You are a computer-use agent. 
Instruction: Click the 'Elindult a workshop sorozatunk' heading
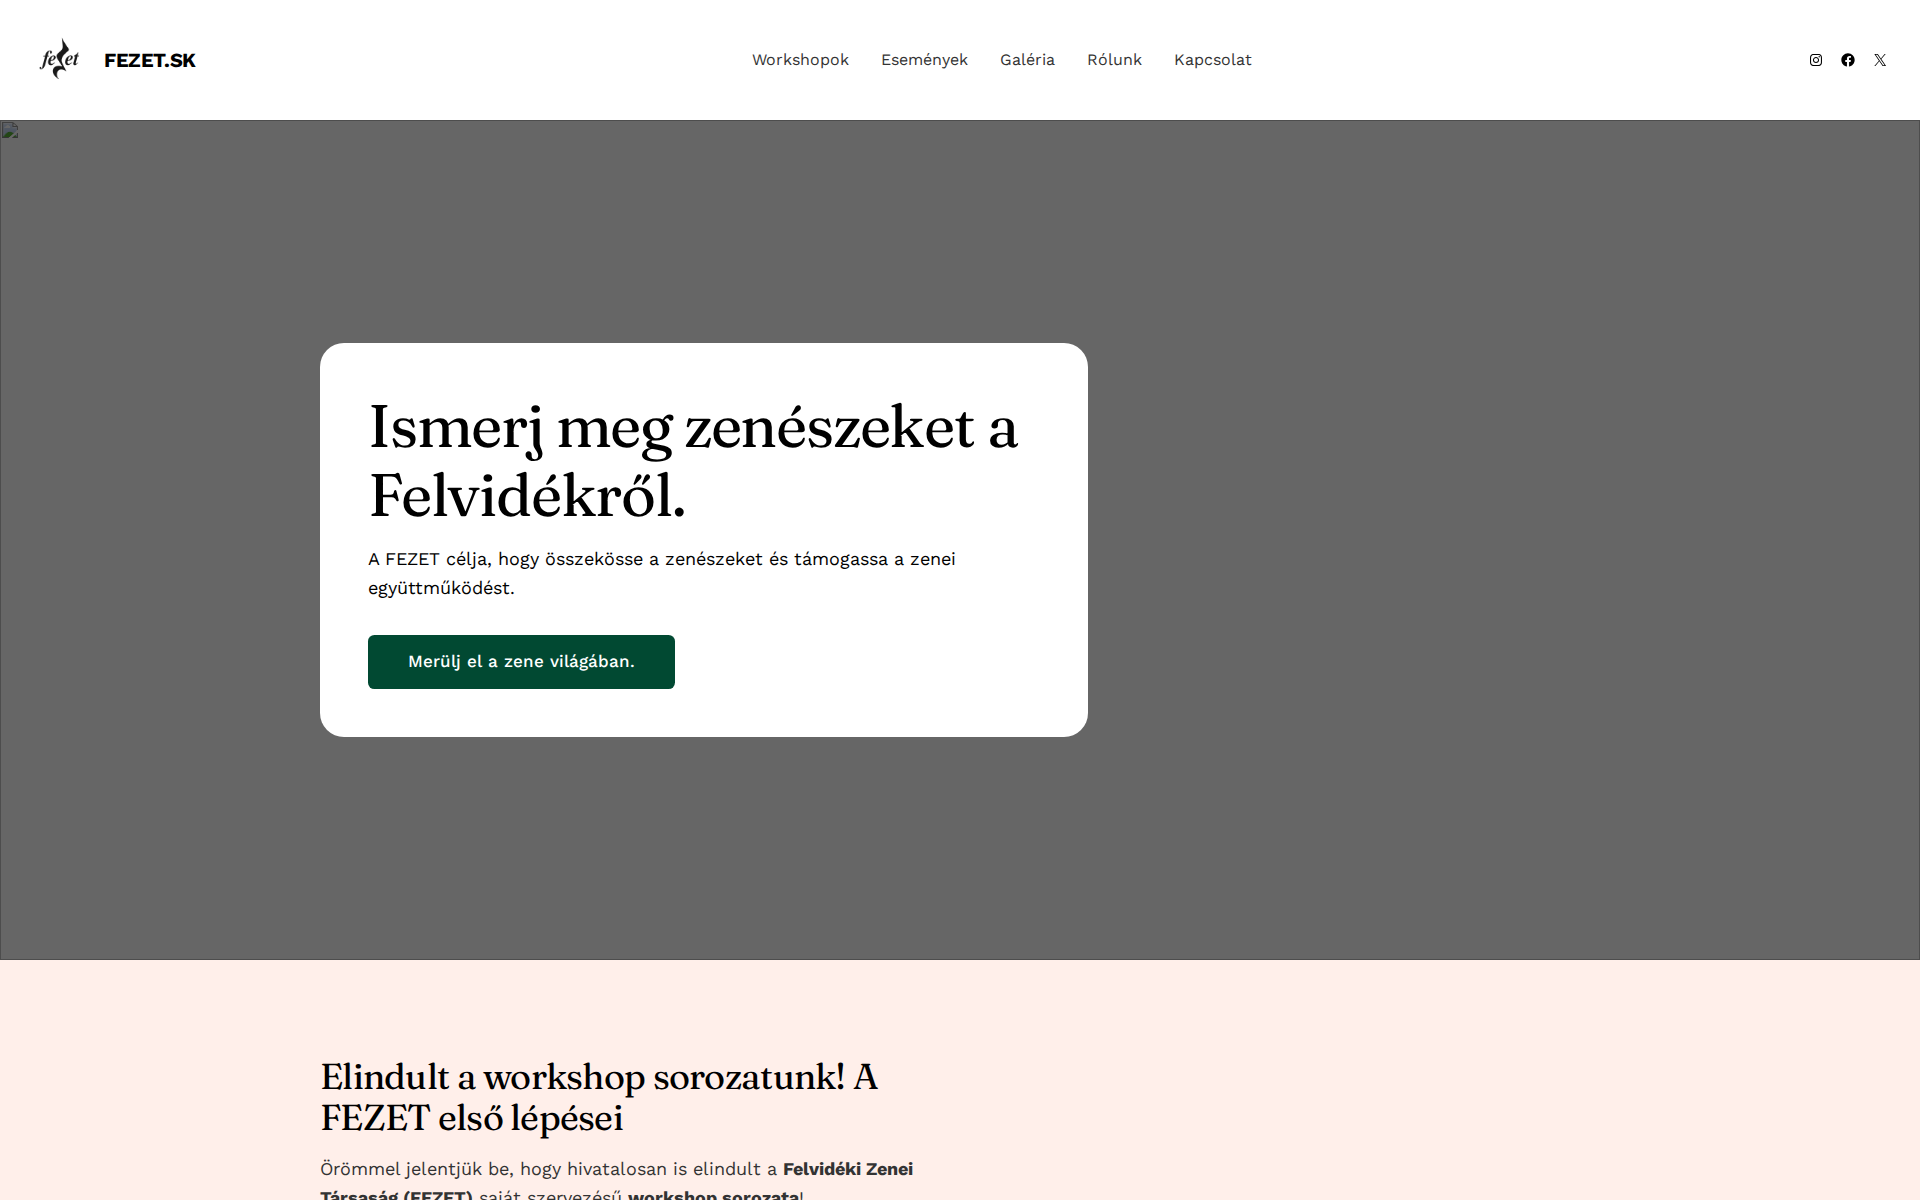pos(598,1097)
